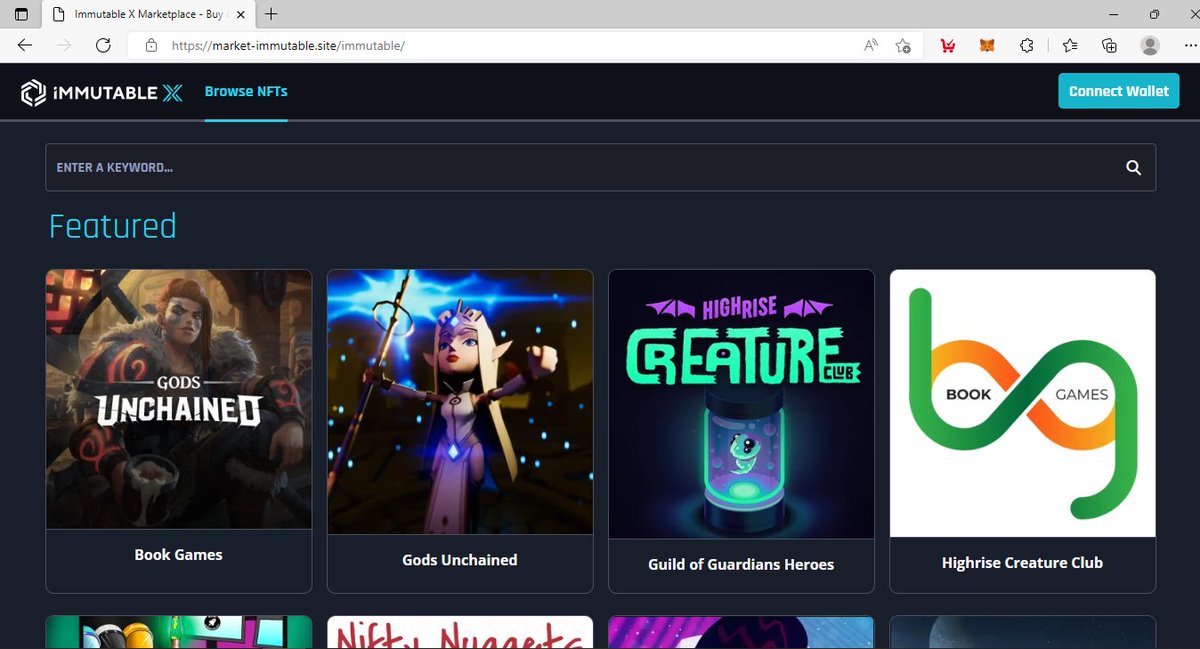Open the Browse NFTs tab
Viewport: 1200px width, 649px height.
tap(246, 91)
